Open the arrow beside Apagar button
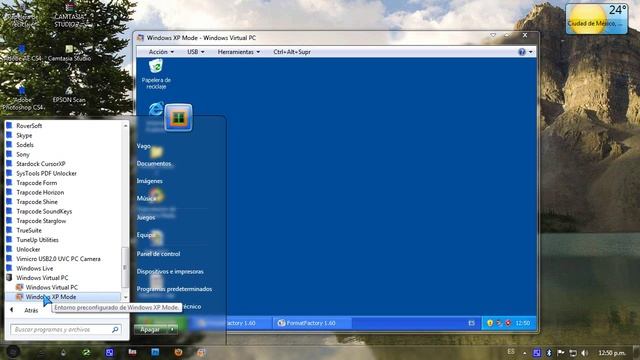 [172, 329]
